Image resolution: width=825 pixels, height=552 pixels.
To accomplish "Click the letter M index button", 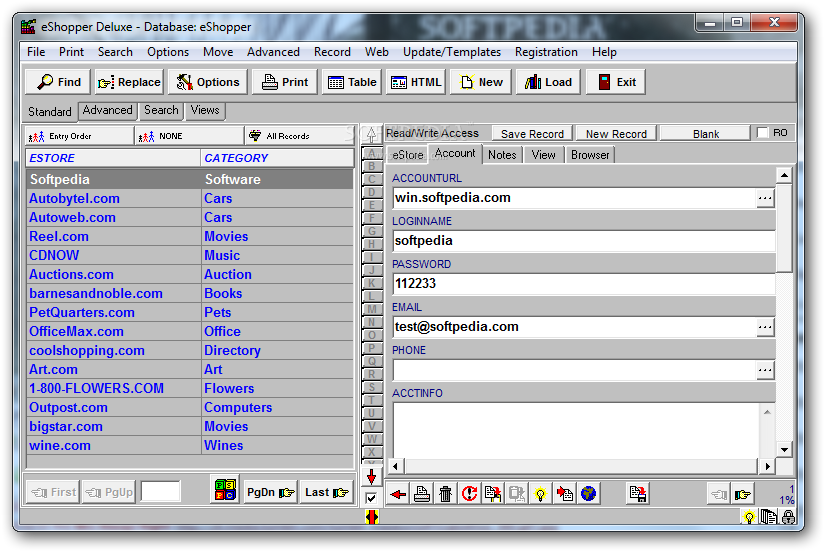I will click(371, 309).
